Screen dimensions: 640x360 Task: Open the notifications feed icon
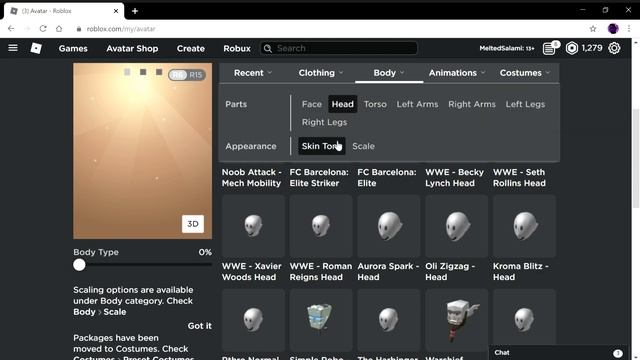(x=549, y=49)
